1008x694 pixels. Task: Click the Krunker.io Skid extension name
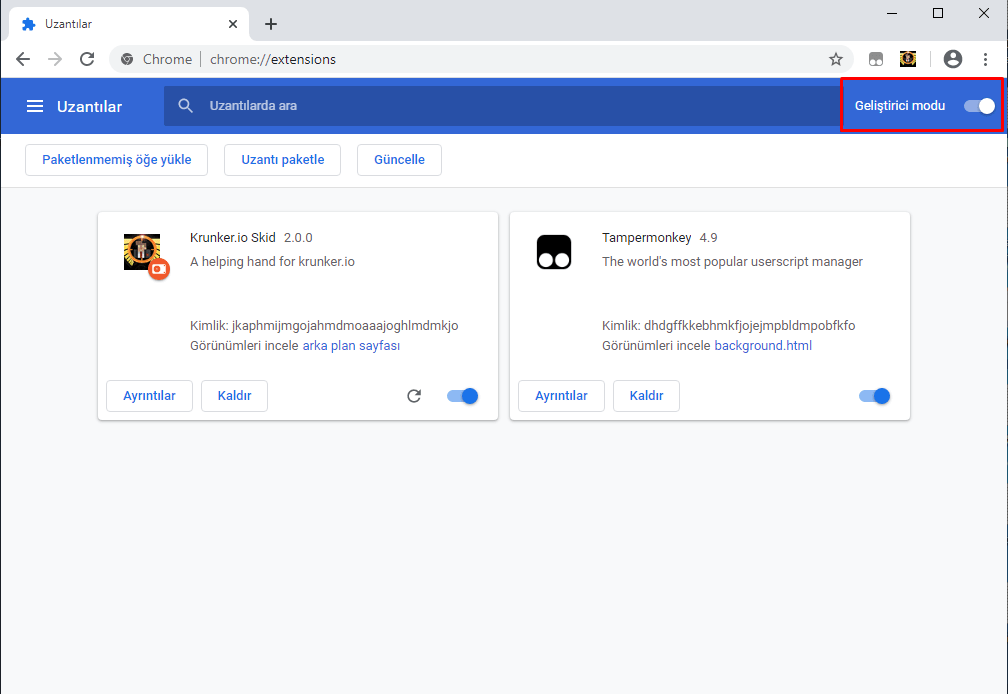pos(233,238)
